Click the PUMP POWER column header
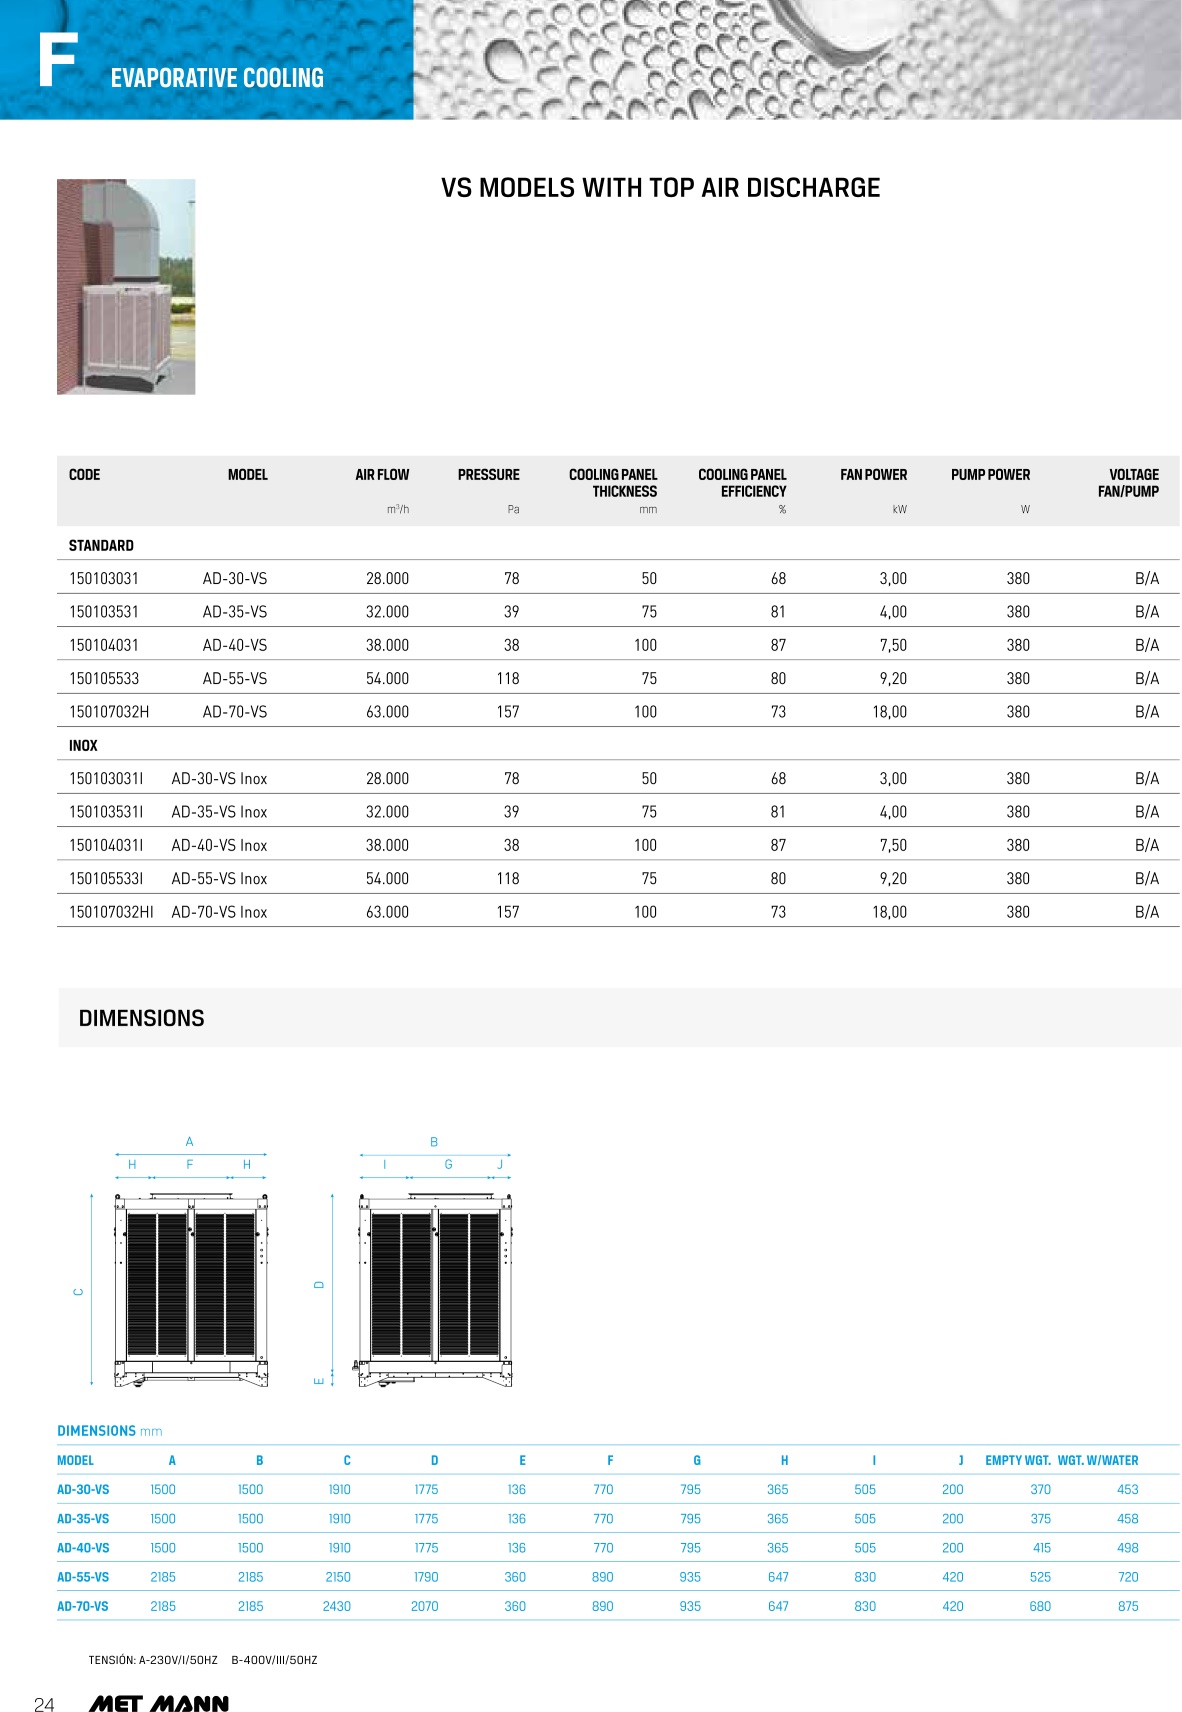The width and height of the screenshot is (1182, 1712). 990,475
